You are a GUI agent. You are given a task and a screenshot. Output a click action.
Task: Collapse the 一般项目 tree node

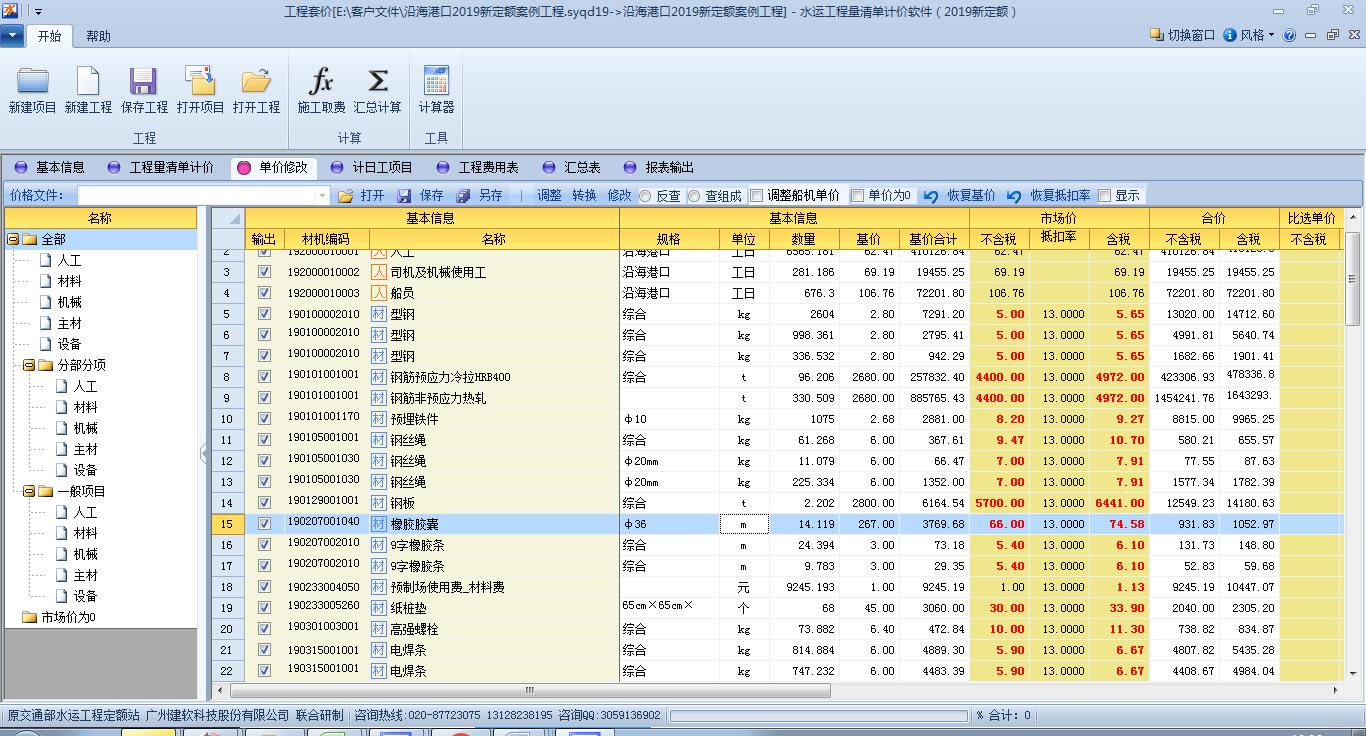pyautogui.click(x=29, y=492)
